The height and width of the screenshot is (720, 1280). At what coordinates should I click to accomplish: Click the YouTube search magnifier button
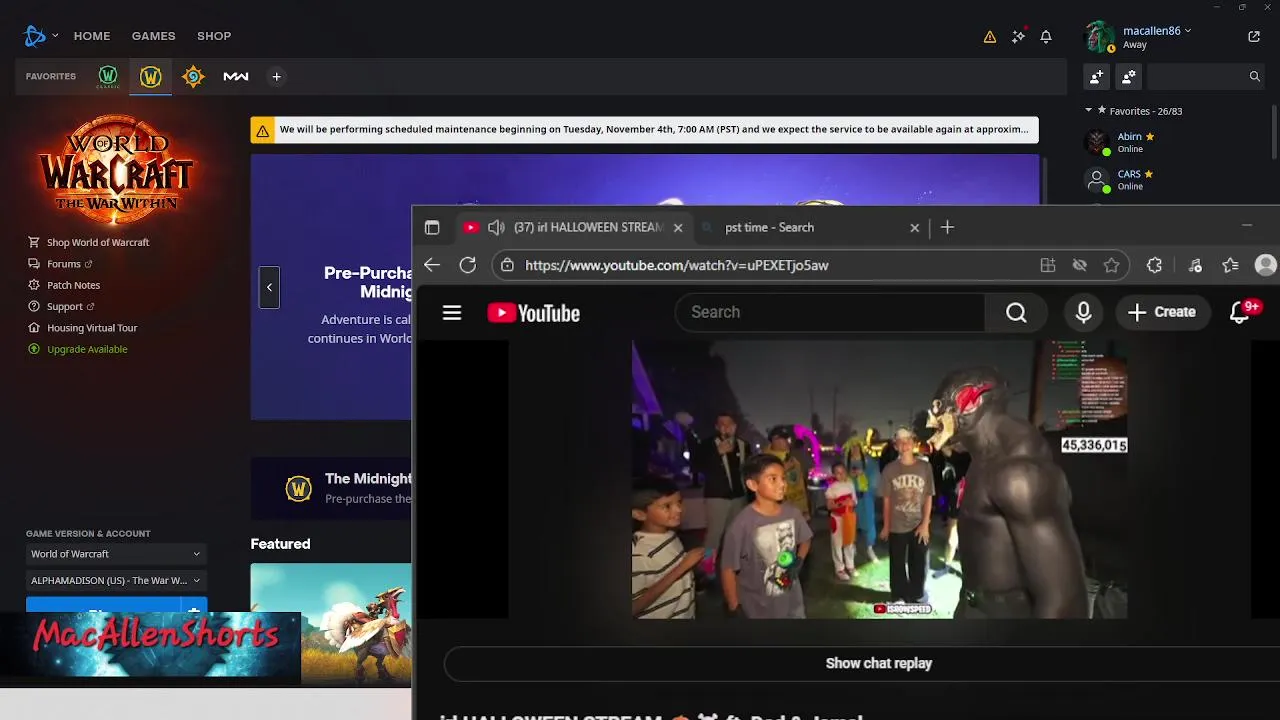(x=1017, y=313)
